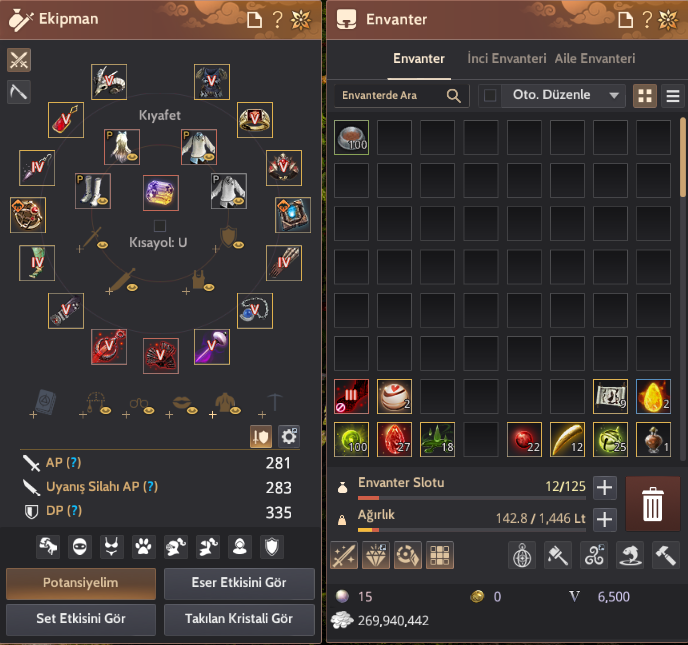Open the Aile Envanteri tab
Screen dimensions: 688x645
pyautogui.click(x=595, y=58)
